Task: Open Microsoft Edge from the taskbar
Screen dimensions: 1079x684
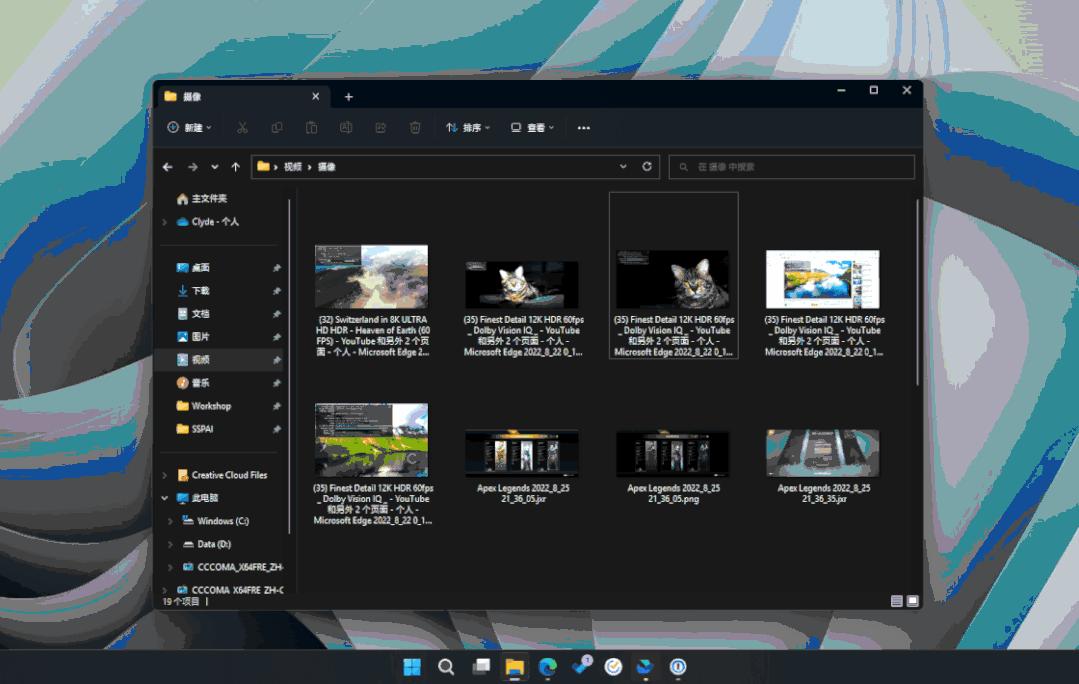Action: (547, 667)
